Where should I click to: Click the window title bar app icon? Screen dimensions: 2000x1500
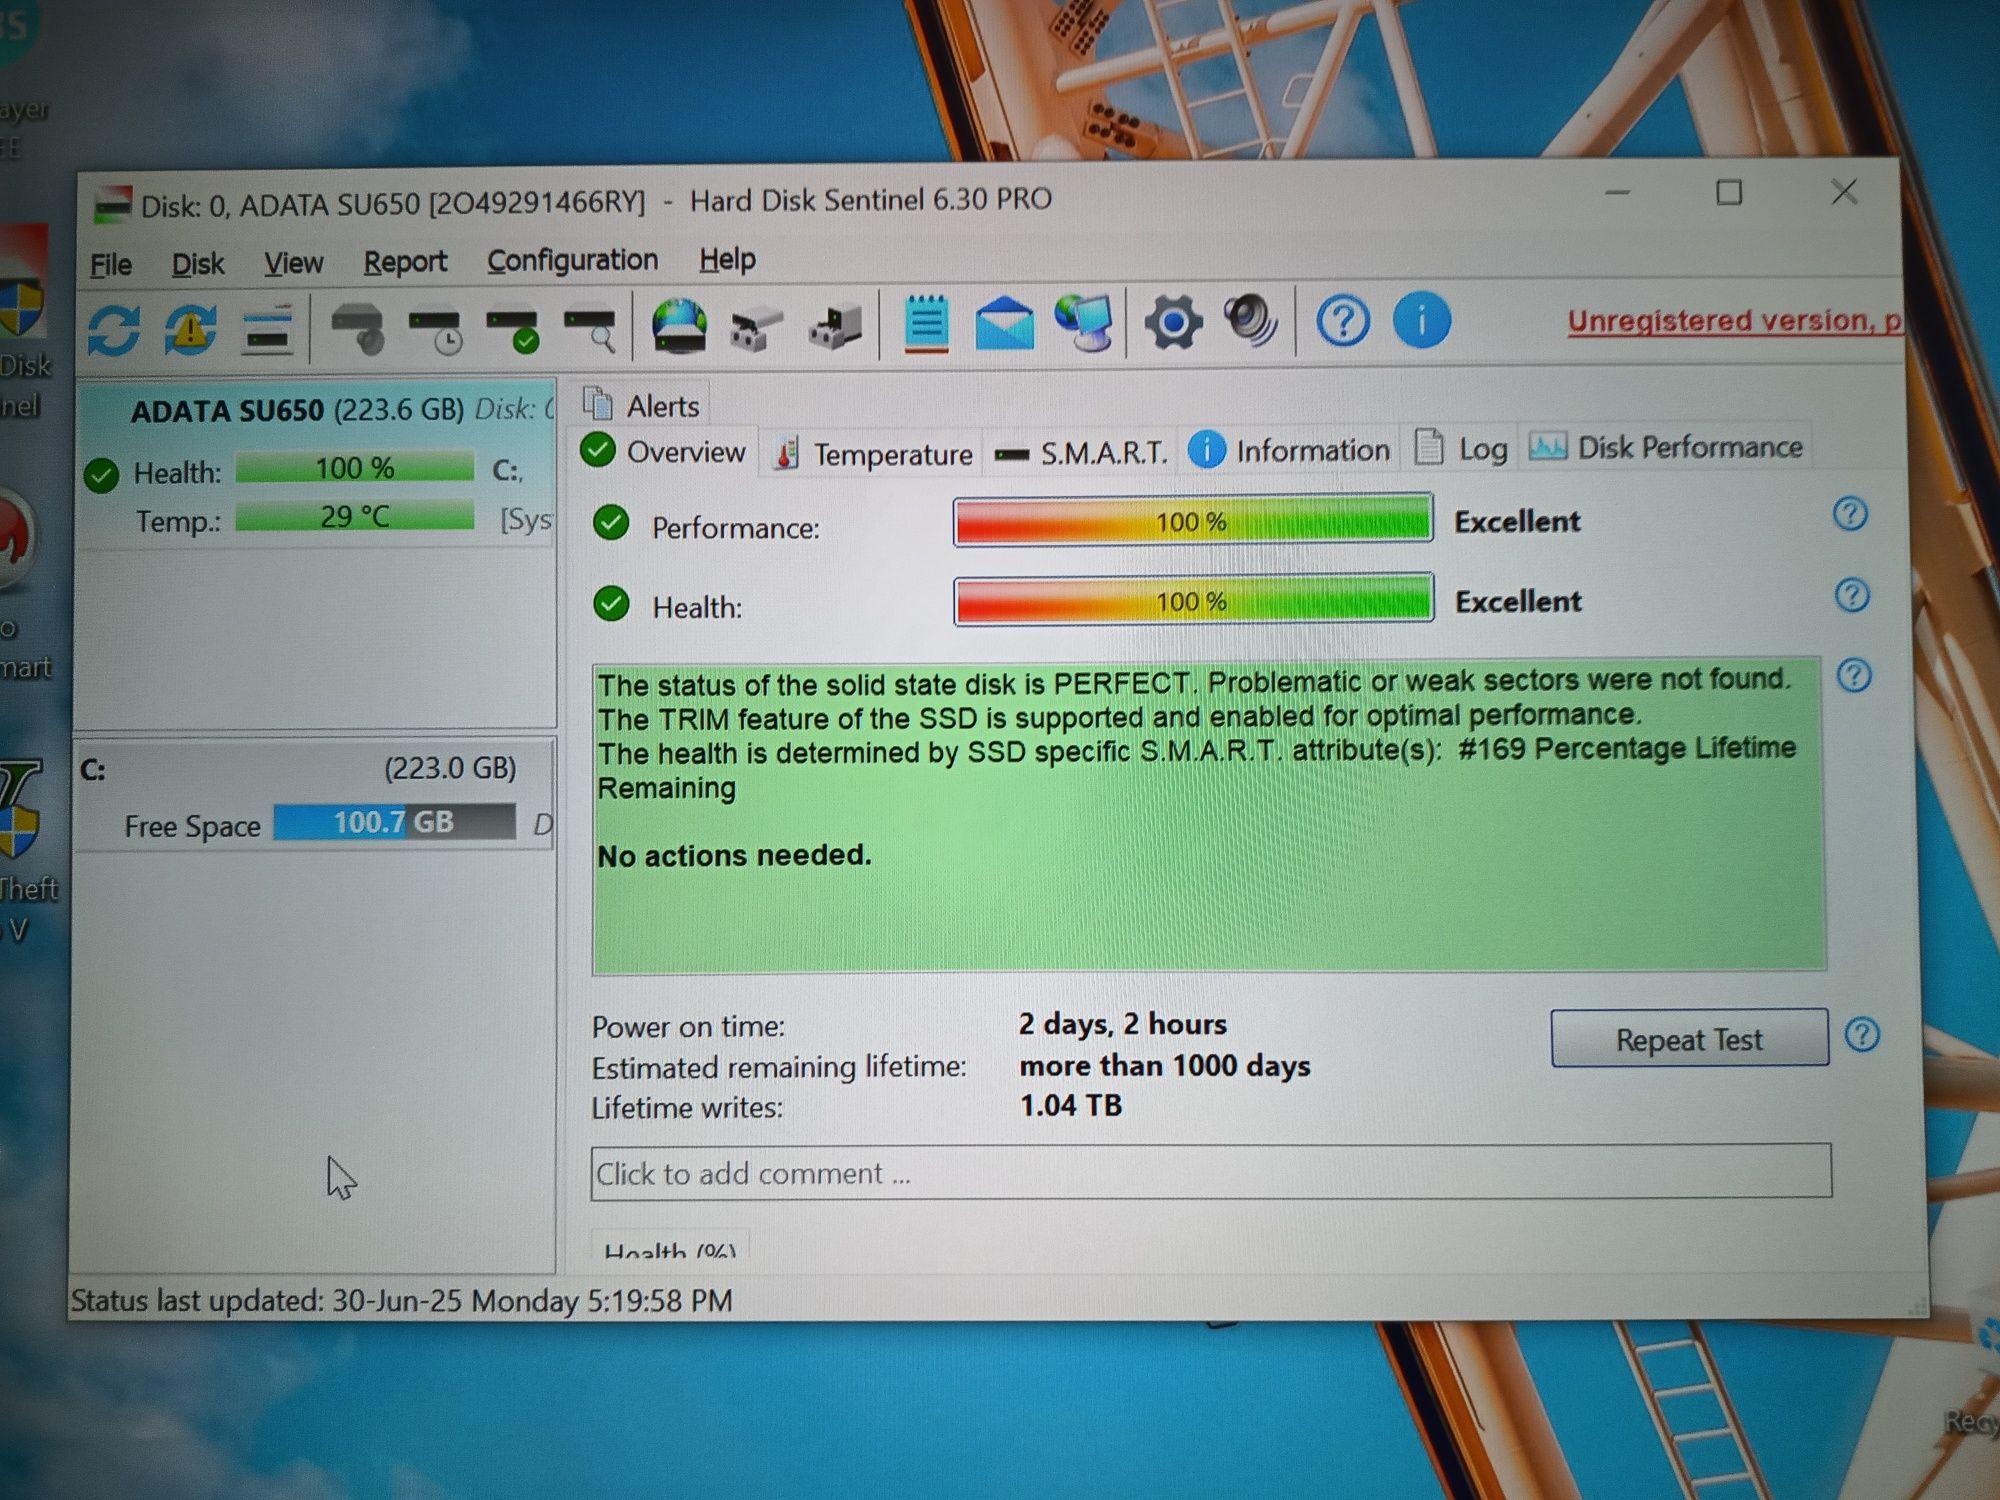coord(112,205)
